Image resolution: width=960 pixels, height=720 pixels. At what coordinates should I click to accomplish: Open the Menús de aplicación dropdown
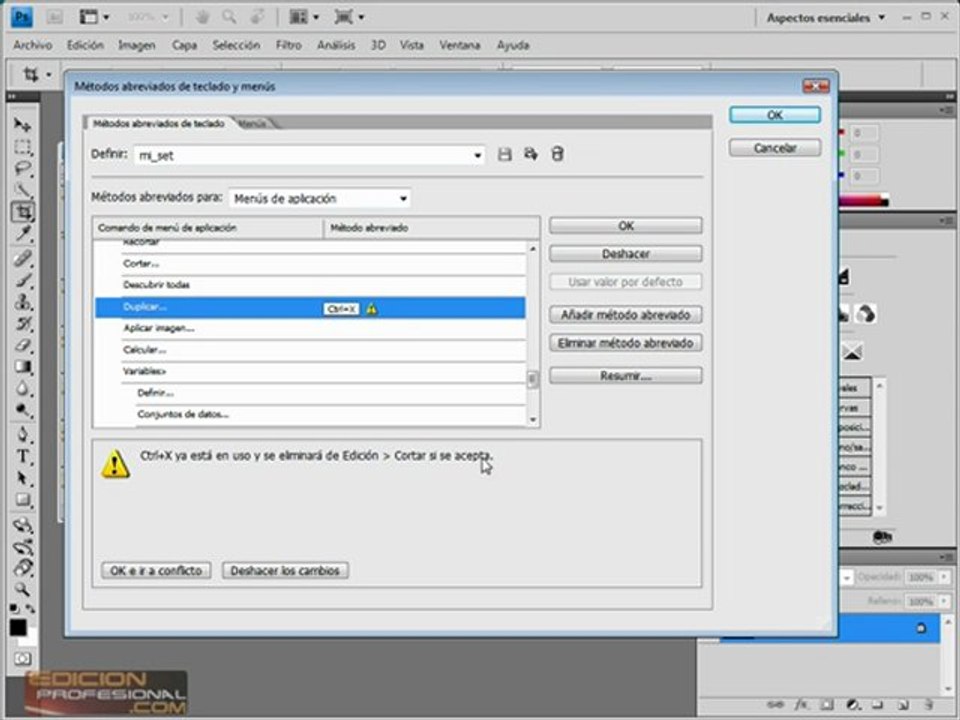coord(320,198)
